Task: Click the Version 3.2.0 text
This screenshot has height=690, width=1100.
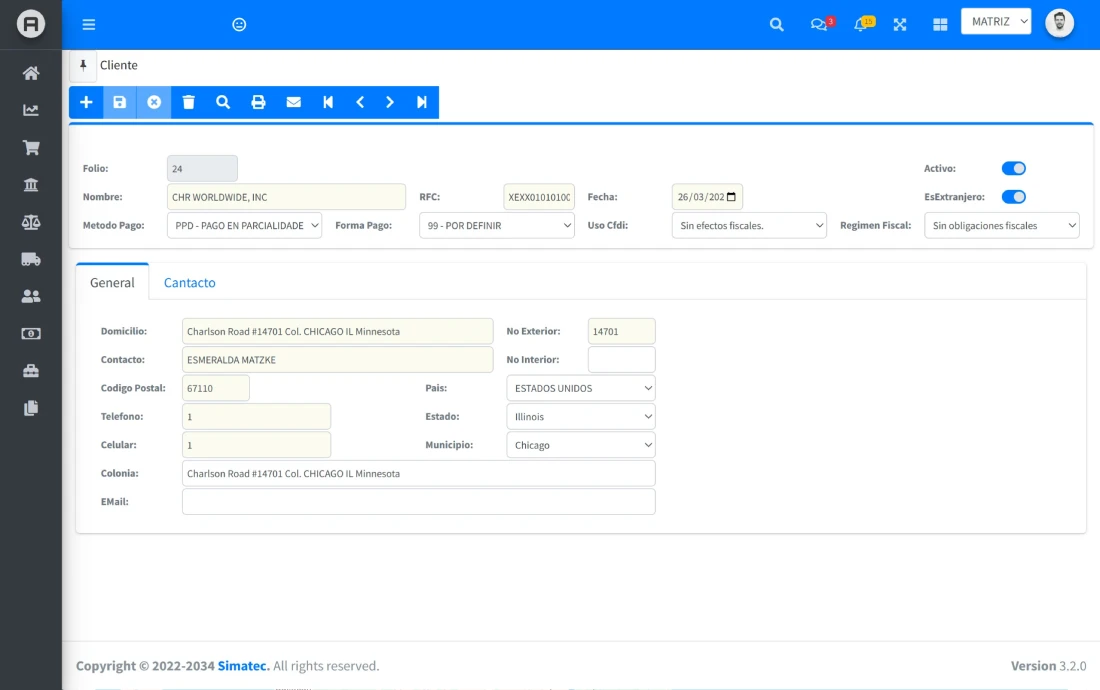Action: click(x=1048, y=666)
